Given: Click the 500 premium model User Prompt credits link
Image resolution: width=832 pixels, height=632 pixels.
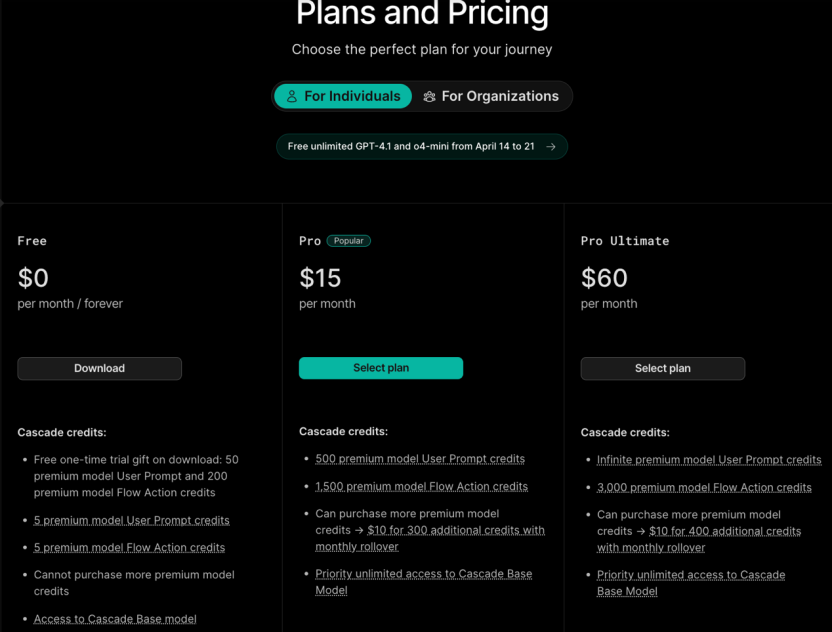Looking at the screenshot, I should click(420, 459).
